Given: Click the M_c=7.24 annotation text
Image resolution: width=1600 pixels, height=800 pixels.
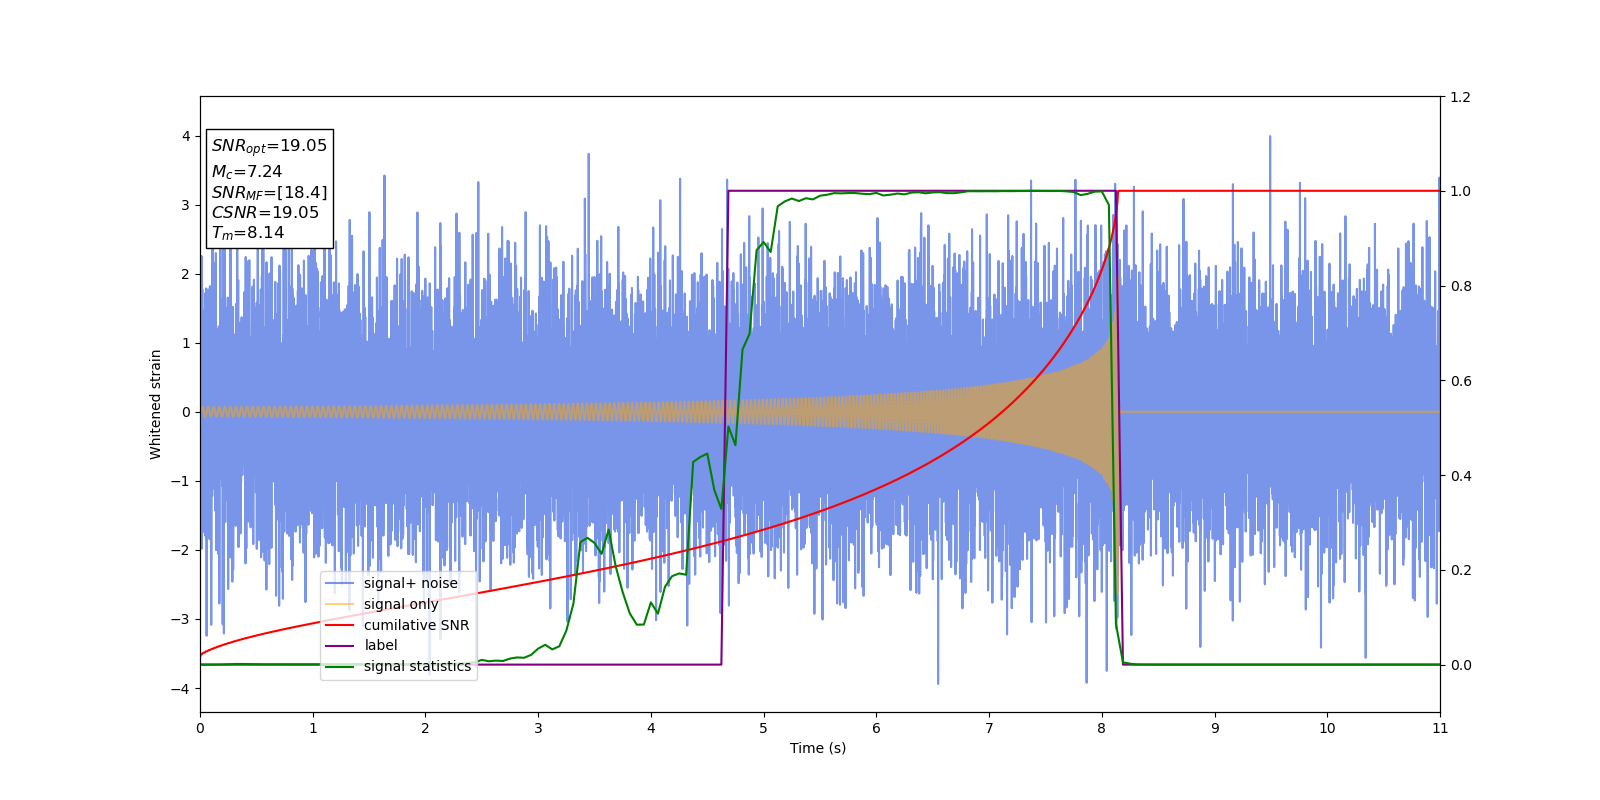Looking at the screenshot, I should point(247,172).
